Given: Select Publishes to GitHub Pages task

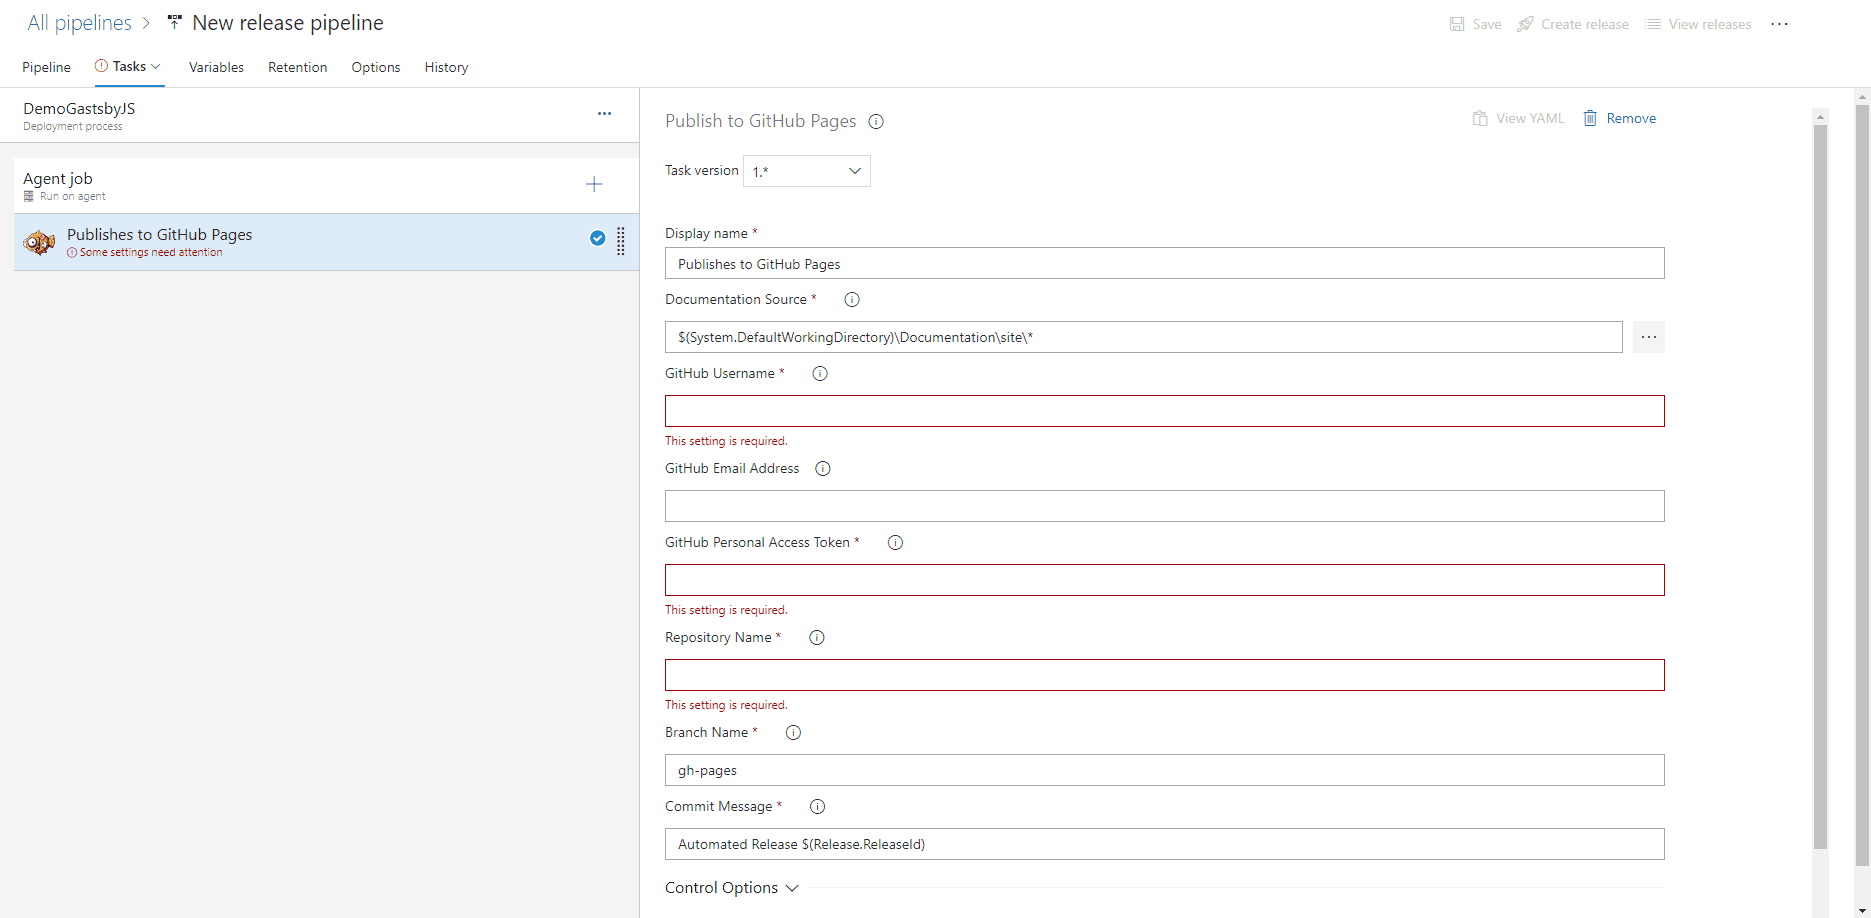Looking at the screenshot, I should point(326,242).
